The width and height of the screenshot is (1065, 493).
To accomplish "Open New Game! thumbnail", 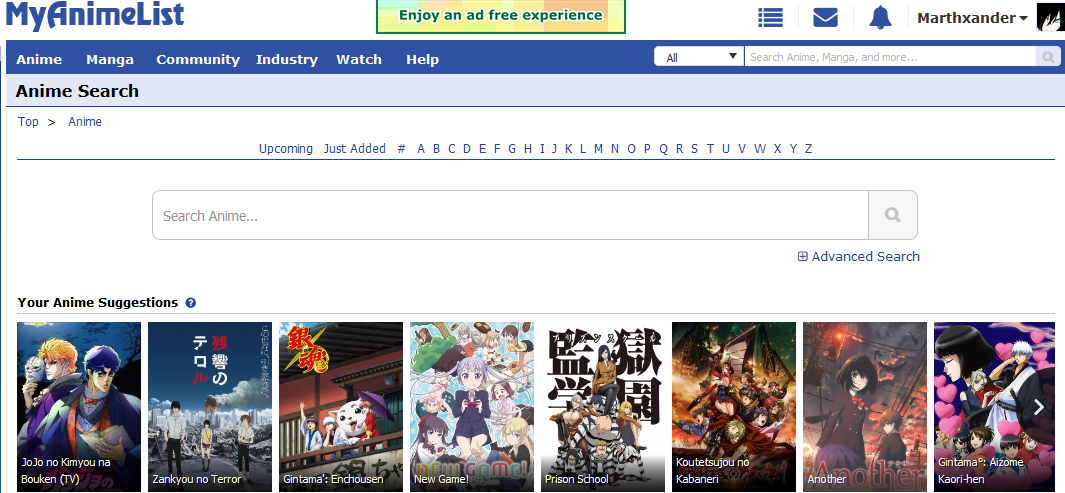I will [472, 407].
